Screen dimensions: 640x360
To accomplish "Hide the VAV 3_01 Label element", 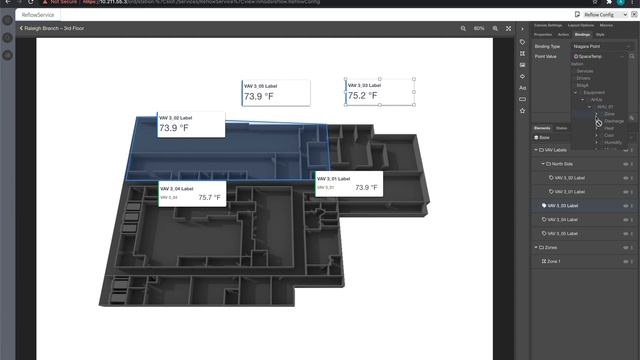I will pyautogui.click(x=625, y=192).
